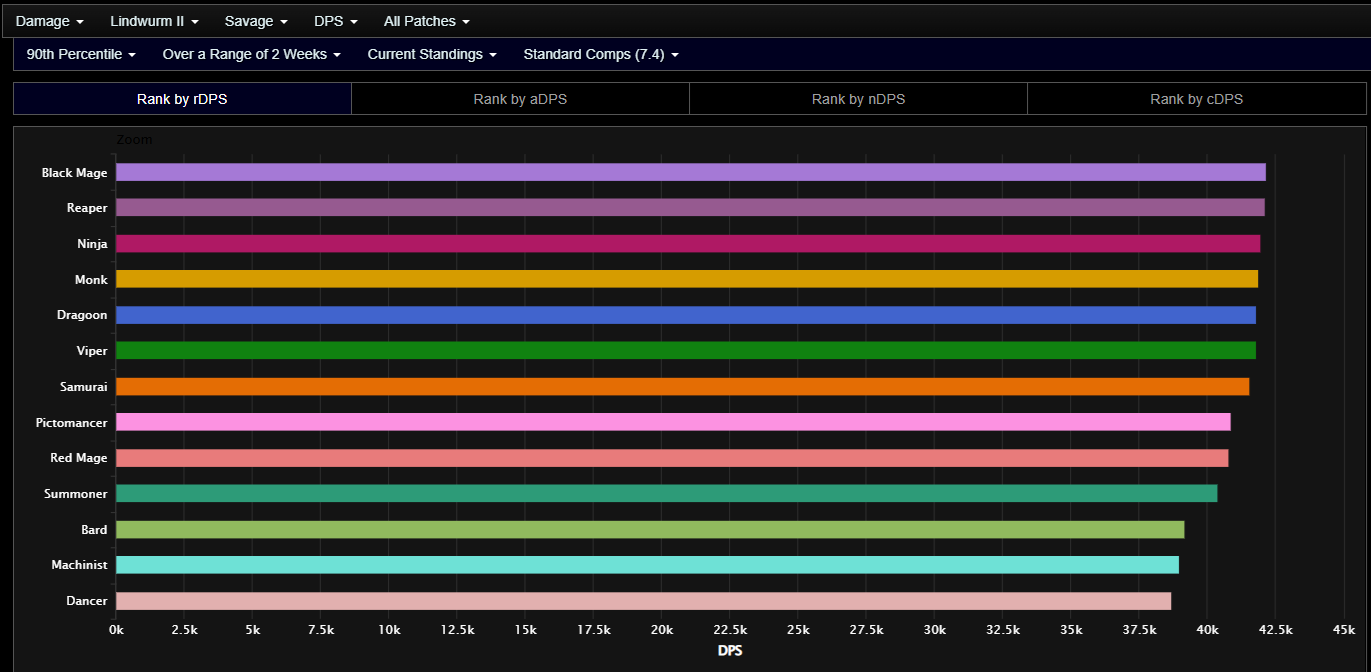Click the Dragoon axis label
The image size is (1371, 672).
(x=82, y=315)
